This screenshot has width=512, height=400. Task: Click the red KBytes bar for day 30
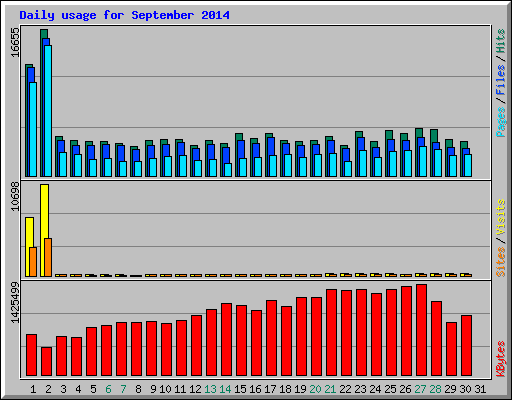(x=466, y=346)
